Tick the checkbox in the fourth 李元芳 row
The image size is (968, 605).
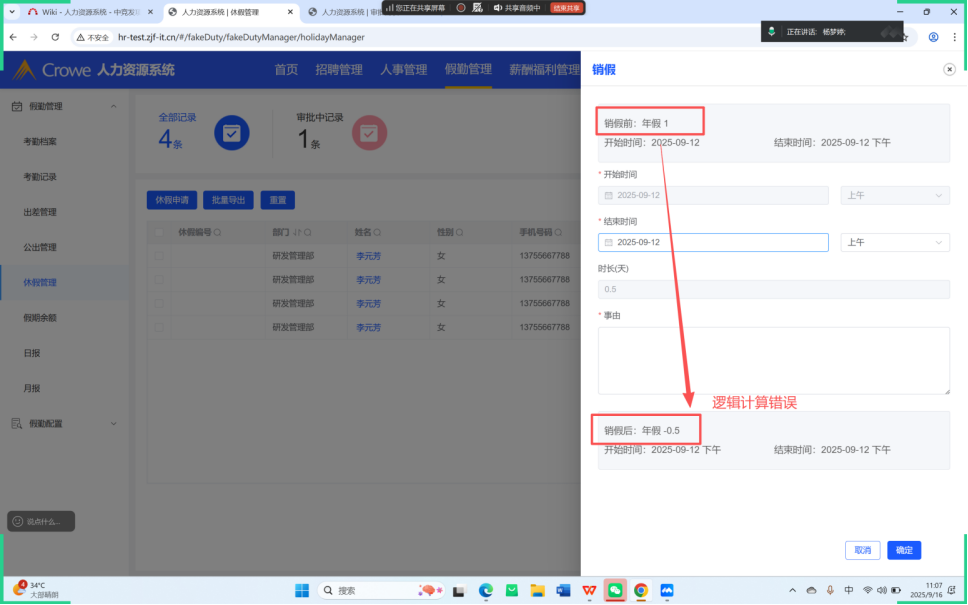click(x=159, y=327)
